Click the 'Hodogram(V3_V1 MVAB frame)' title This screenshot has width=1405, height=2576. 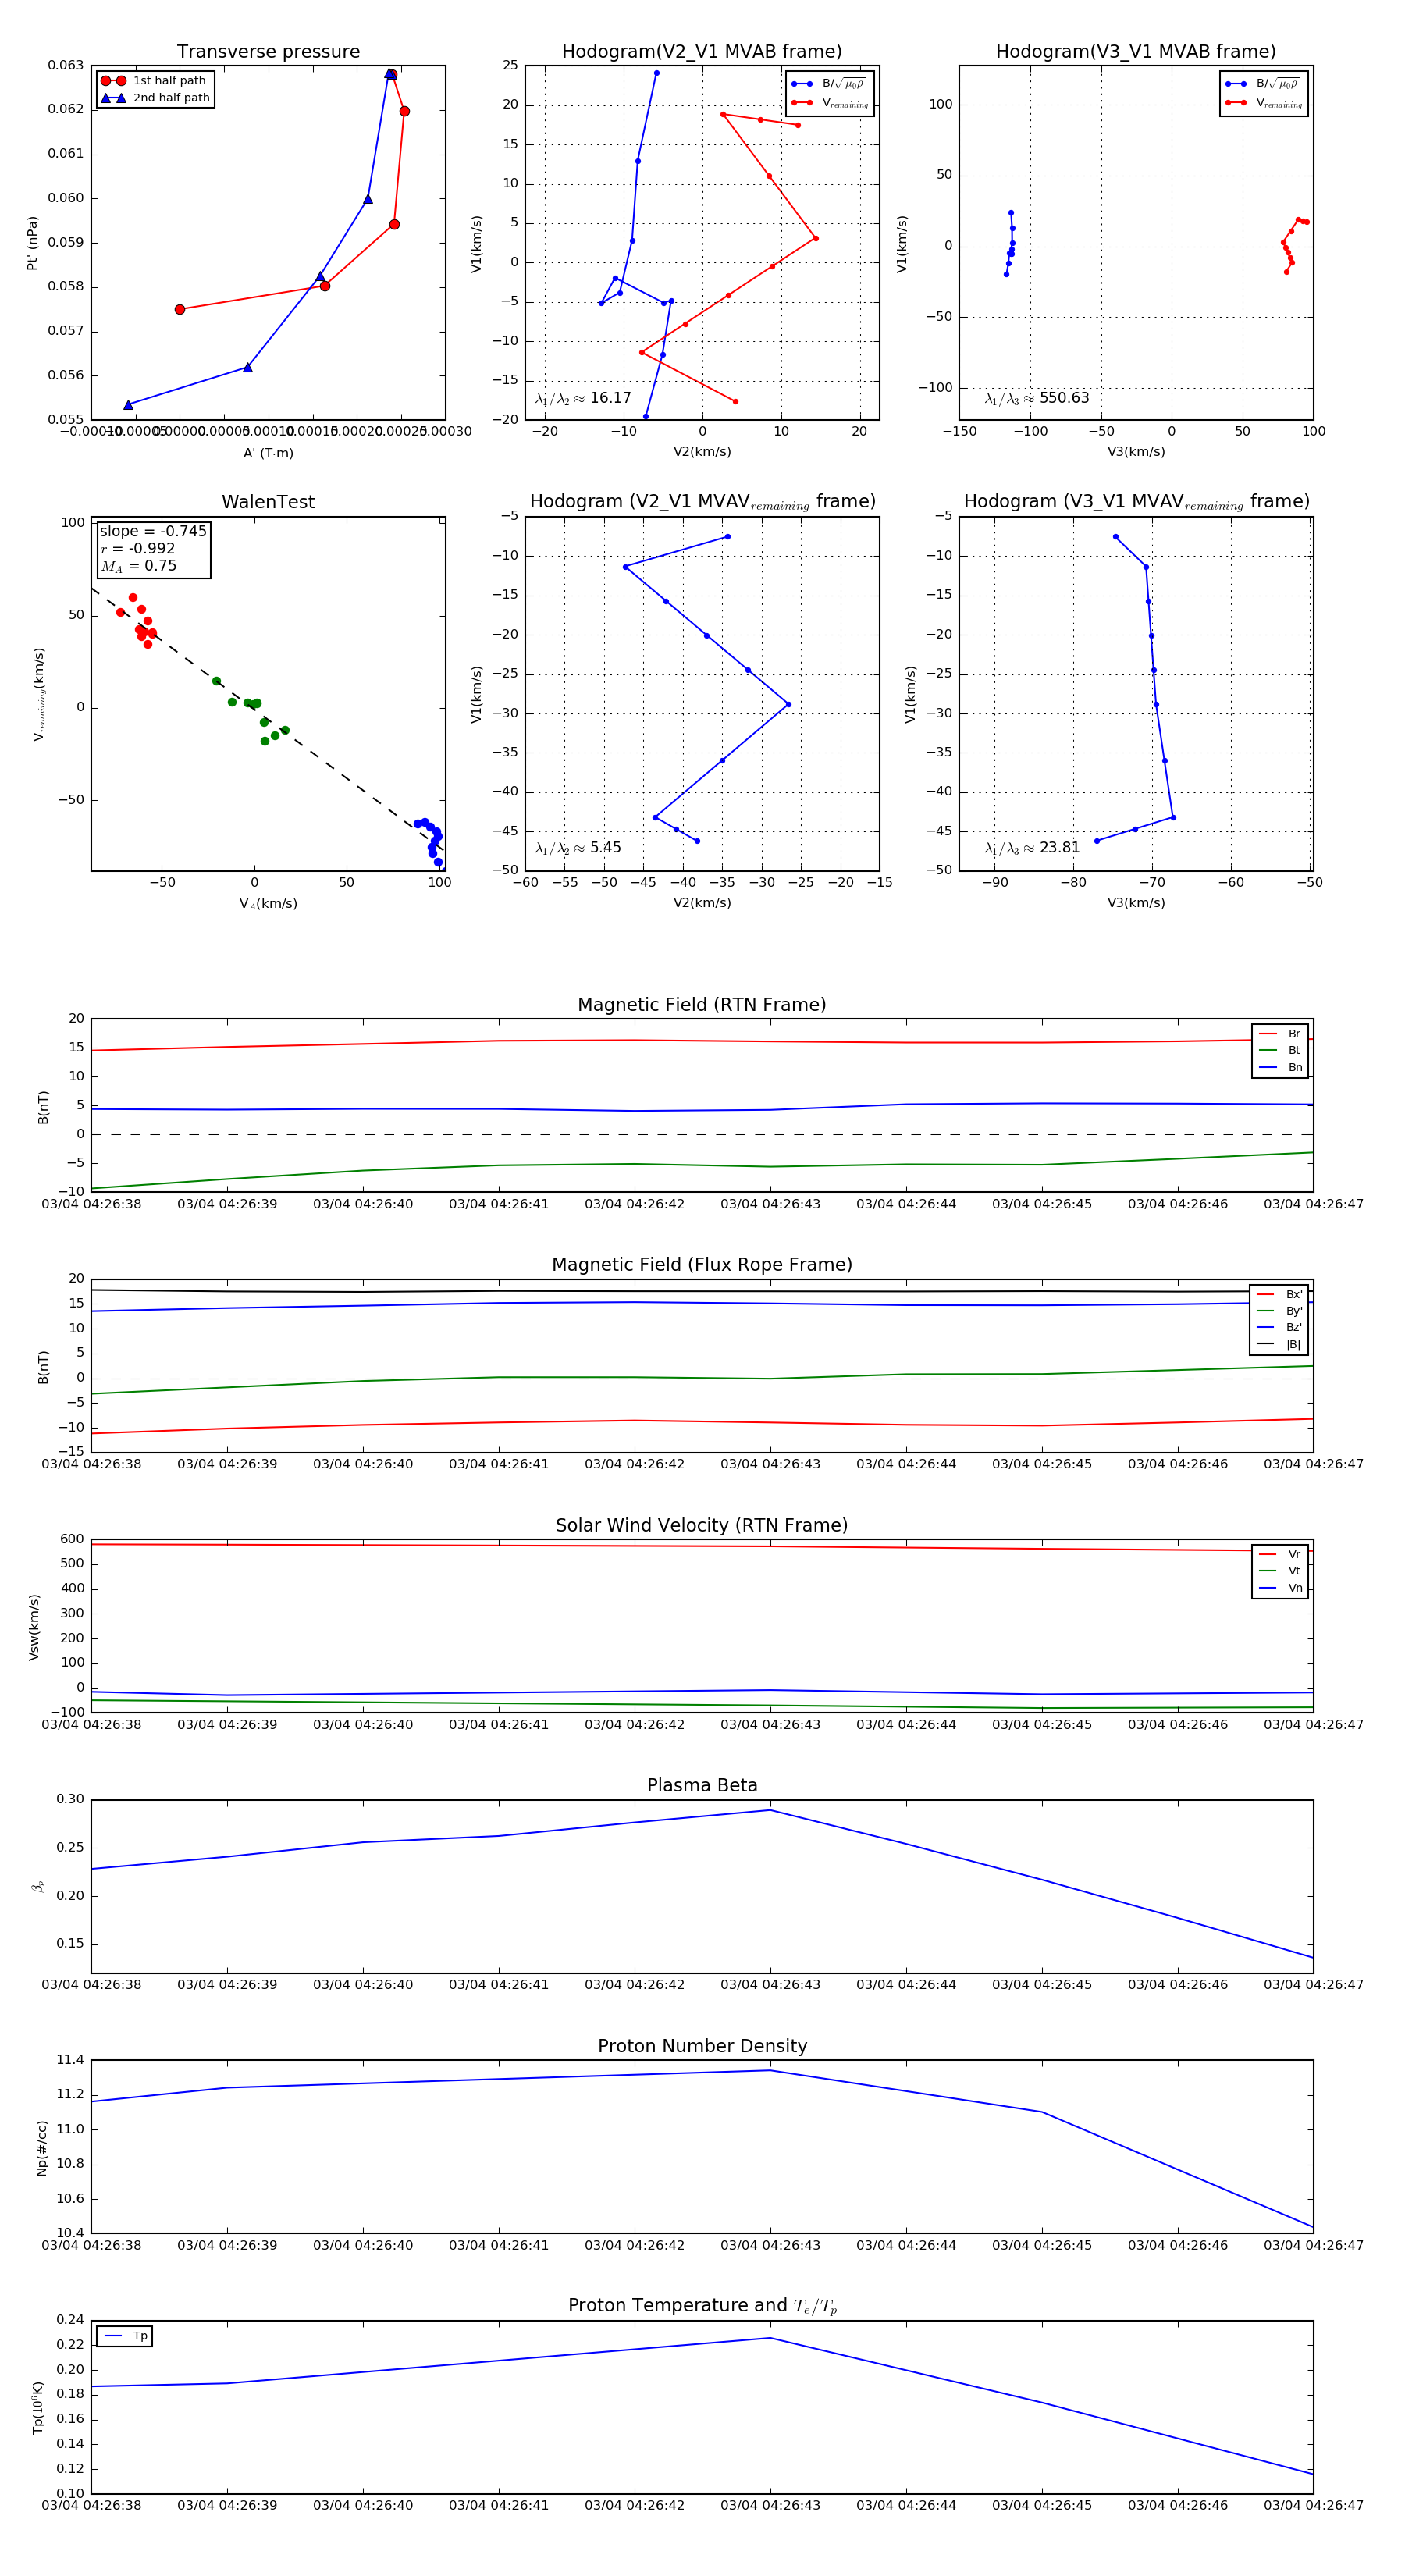(1136, 52)
